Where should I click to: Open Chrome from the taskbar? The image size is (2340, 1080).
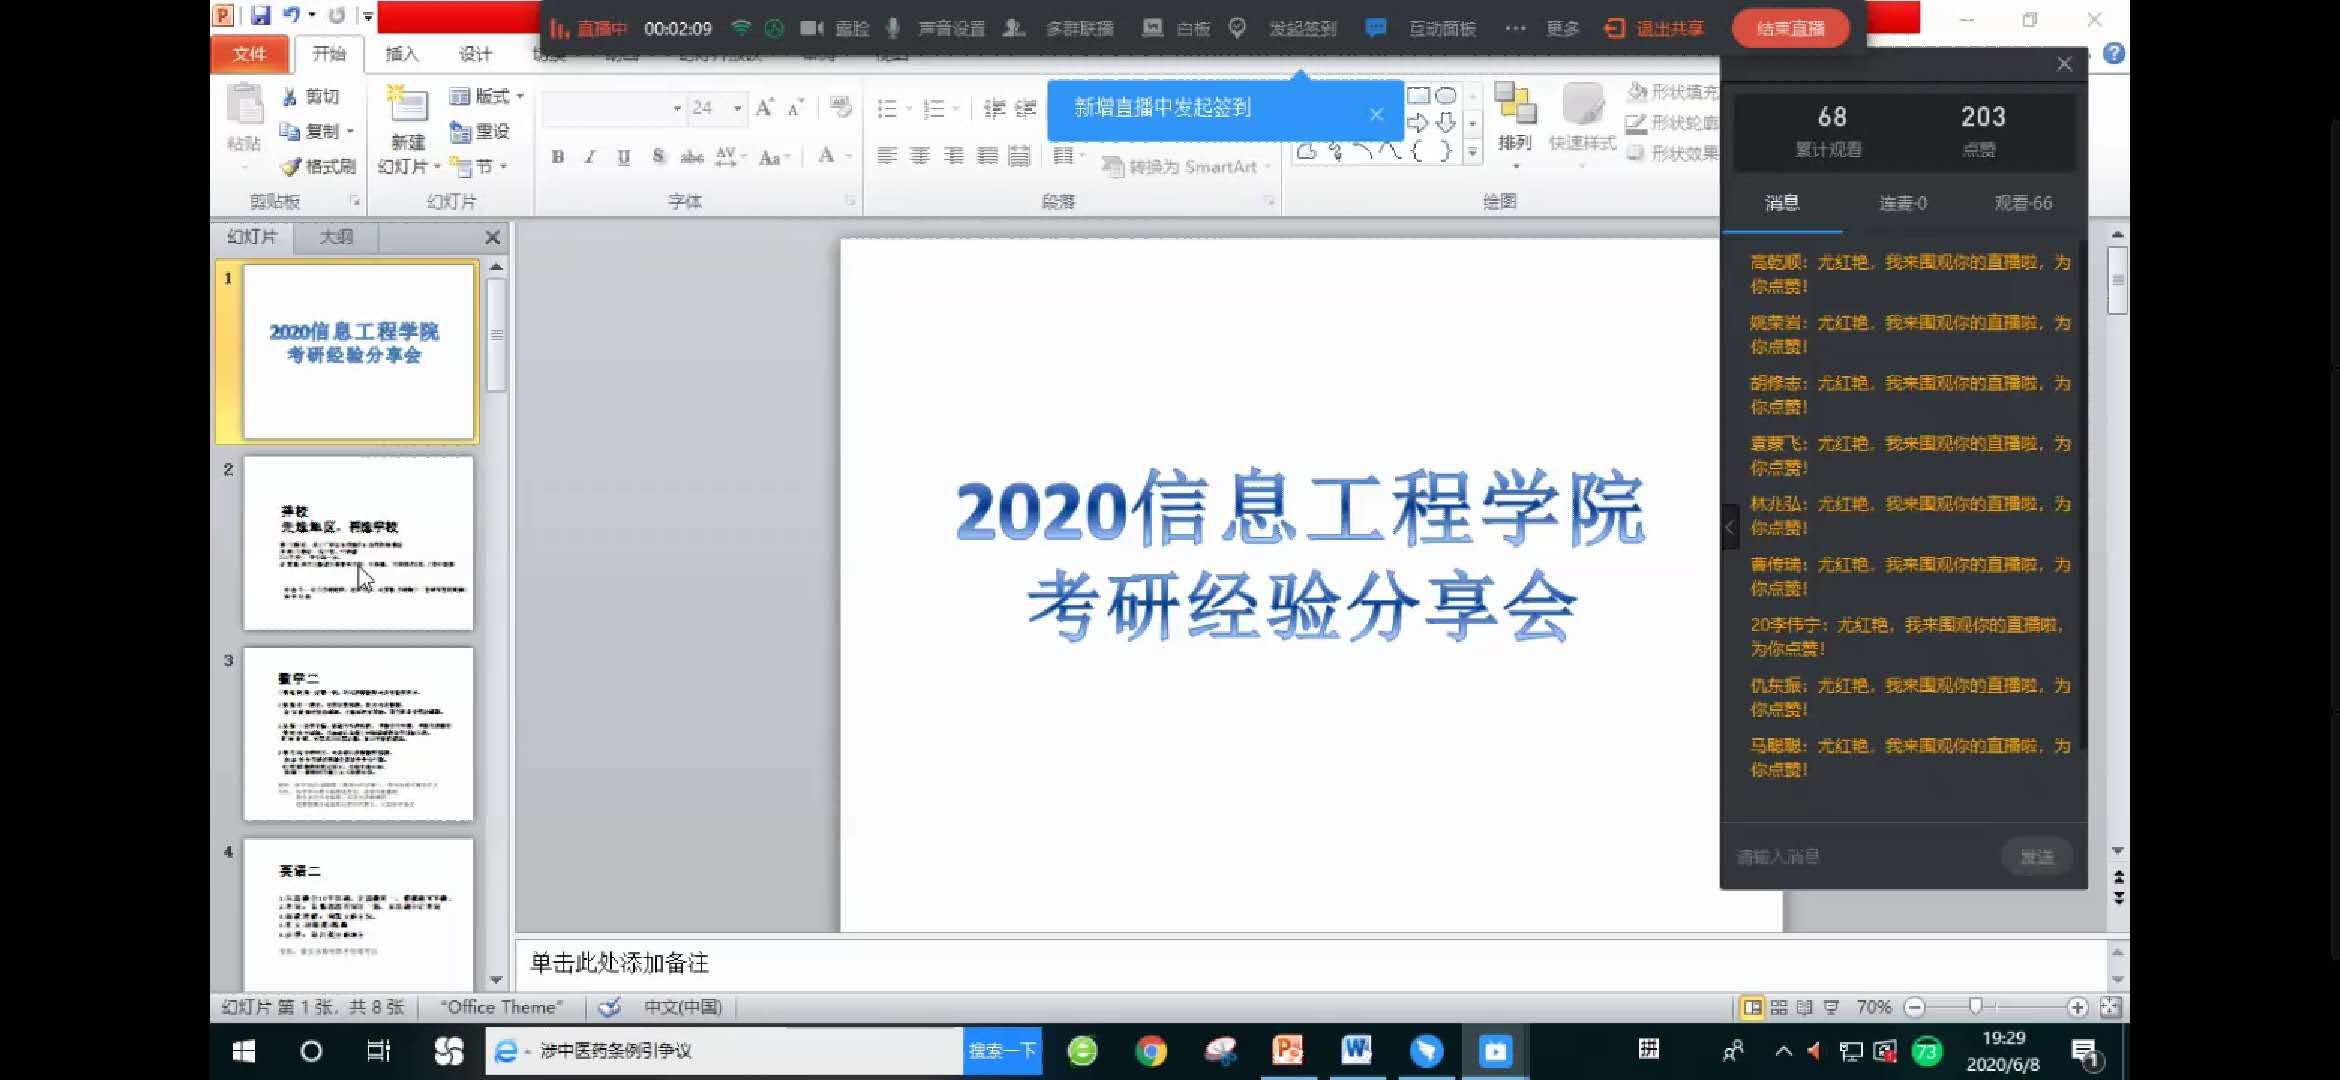point(1151,1050)
